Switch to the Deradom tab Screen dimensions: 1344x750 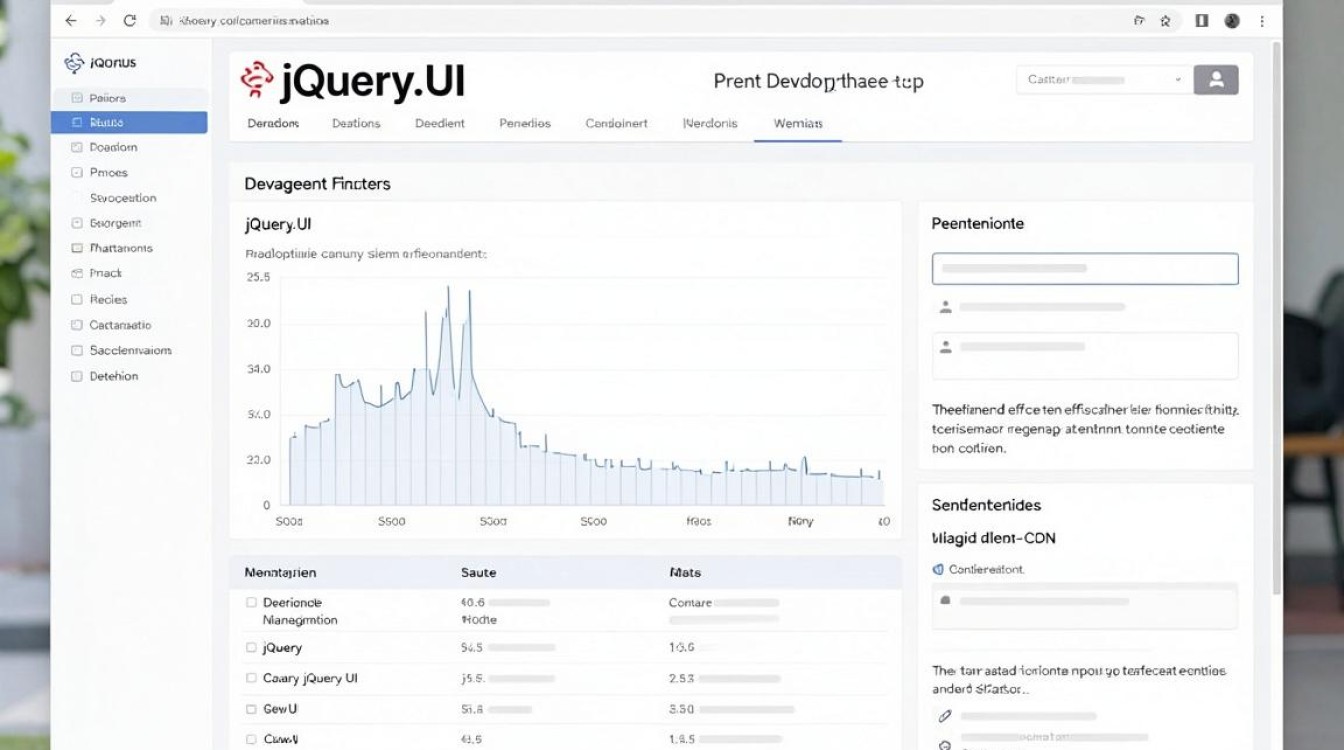(x=273, y=123)
